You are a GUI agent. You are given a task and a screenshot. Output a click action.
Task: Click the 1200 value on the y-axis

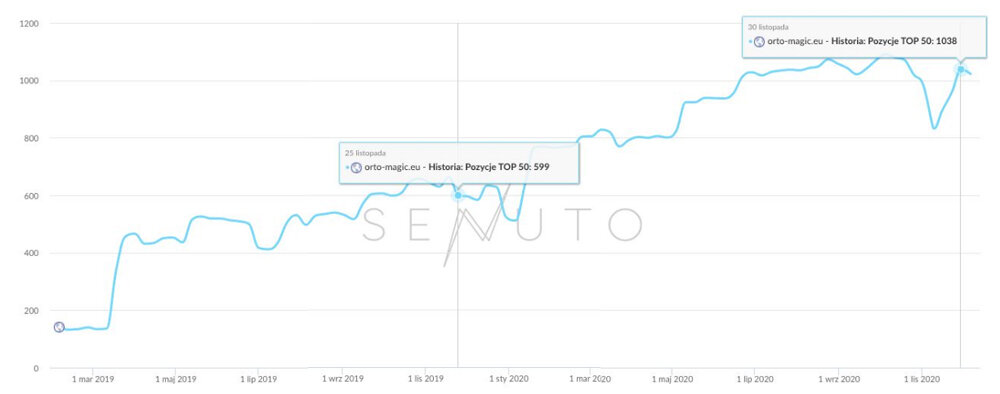pyautogui.click(x=29, y=24)
